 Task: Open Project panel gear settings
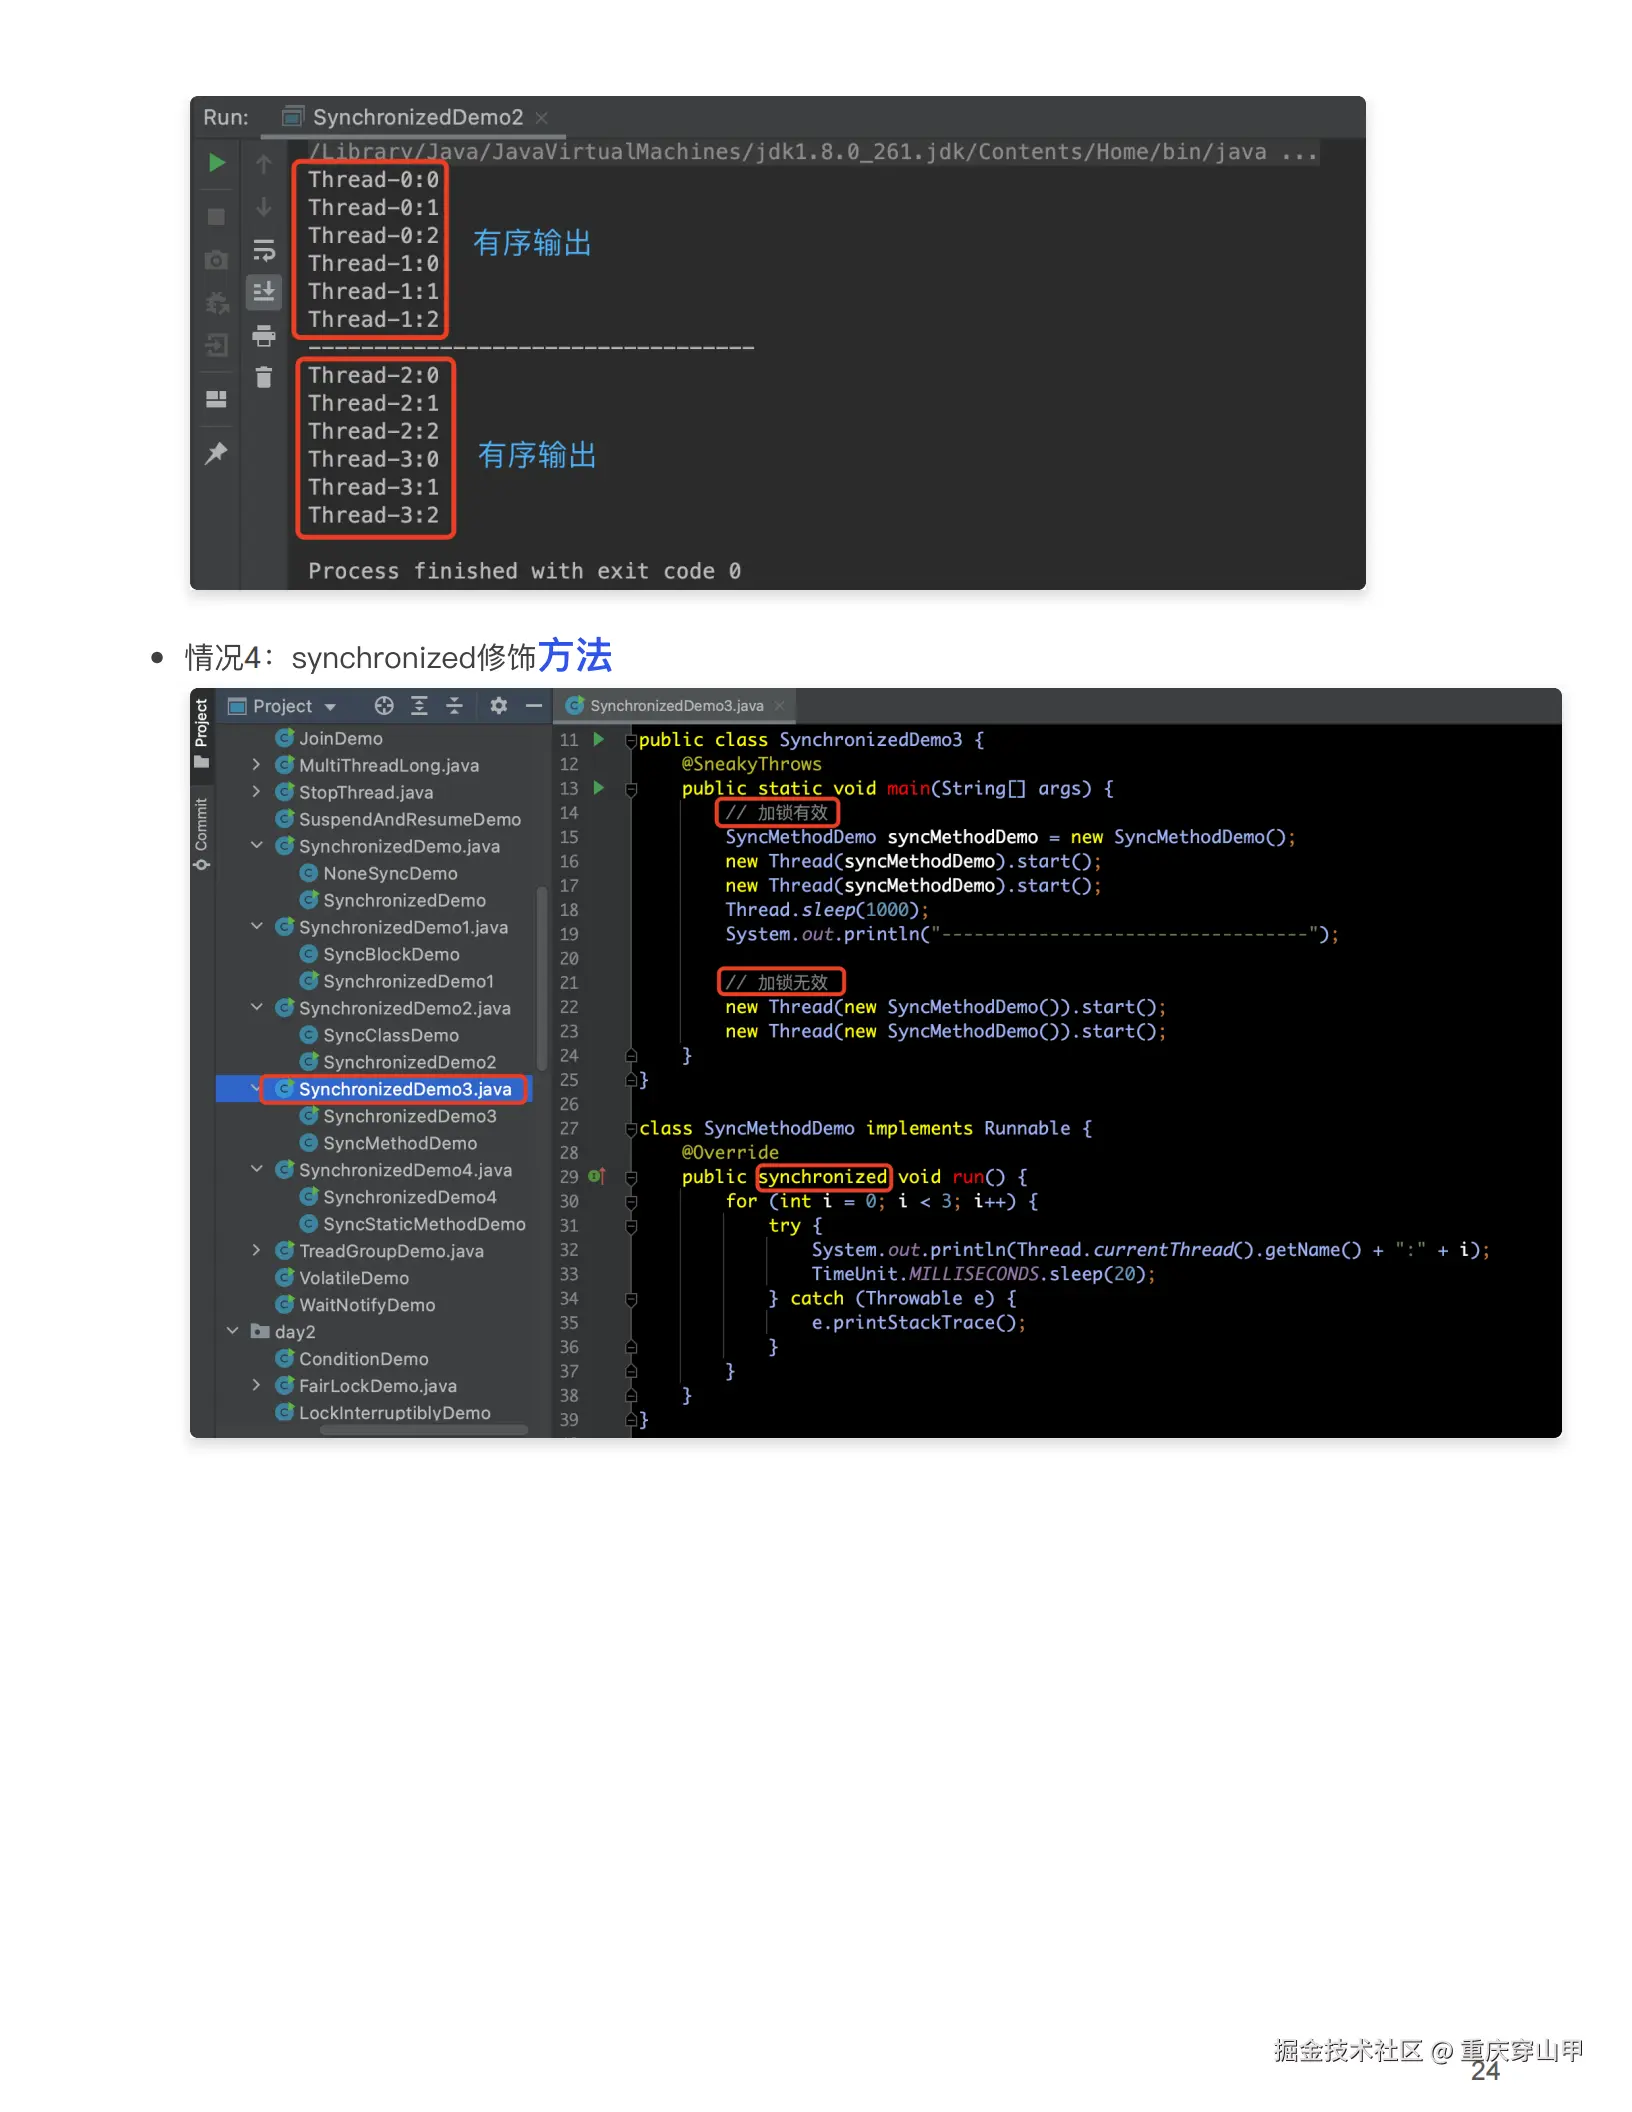pyautogui.click(x=499, y=706)
